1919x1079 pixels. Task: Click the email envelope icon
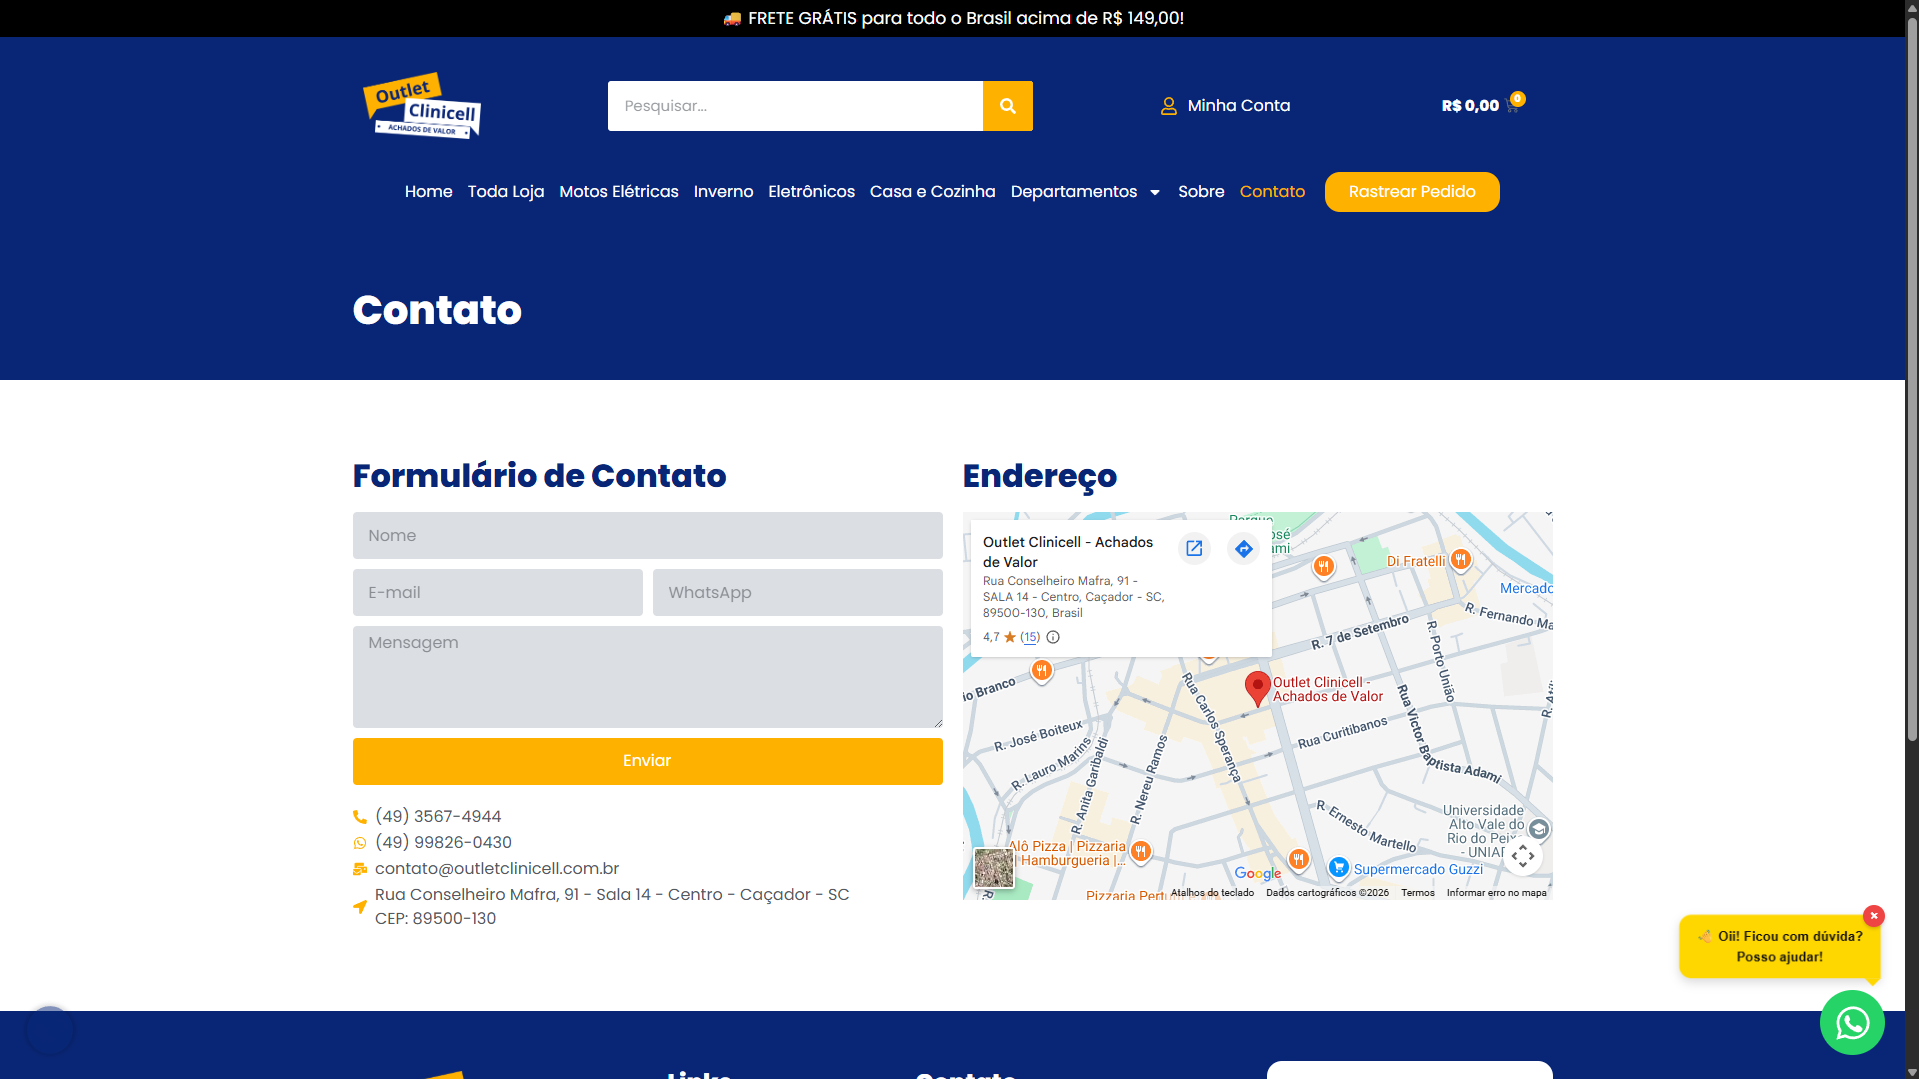click(x=360, y=869)
